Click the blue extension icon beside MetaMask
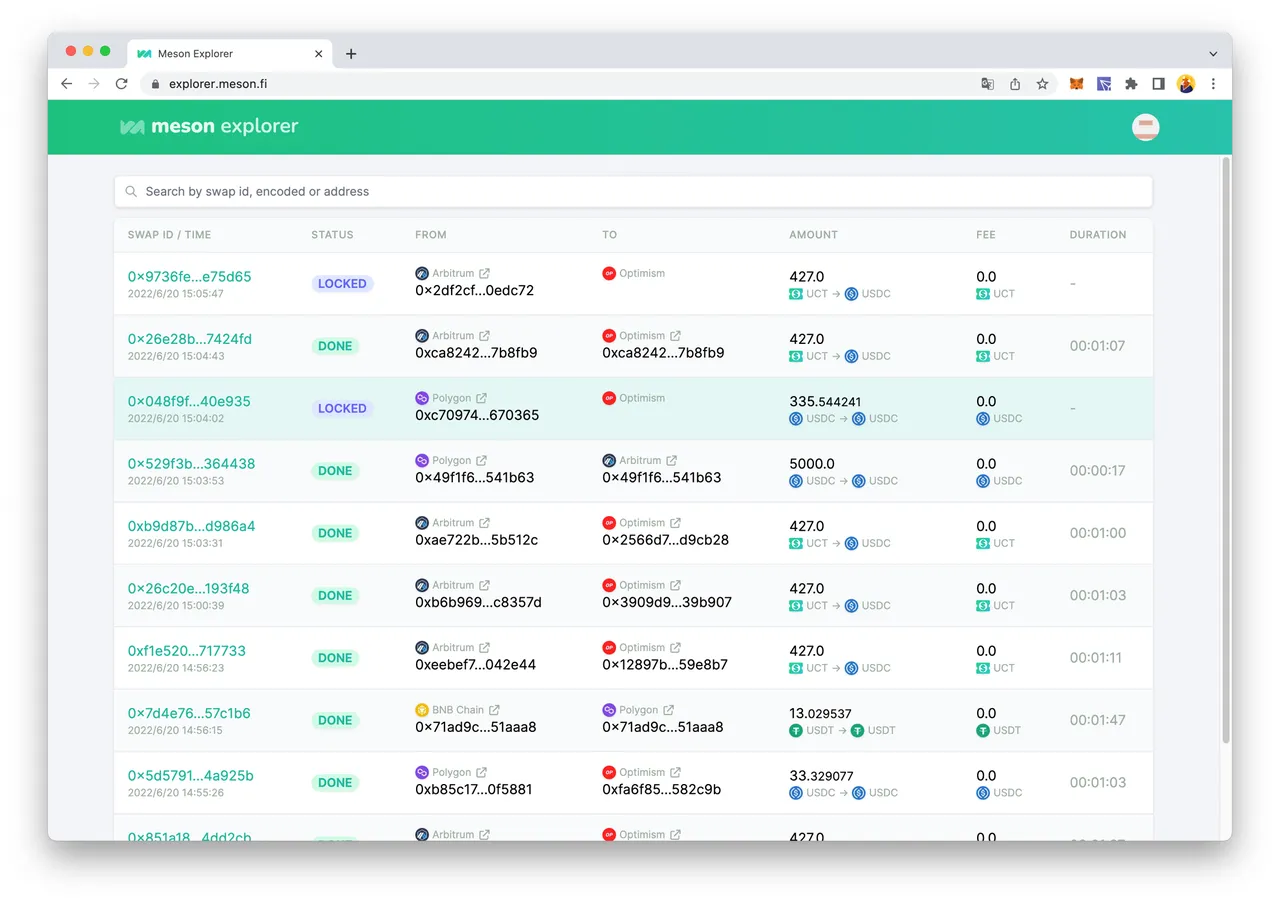 tap(1104, 84)
